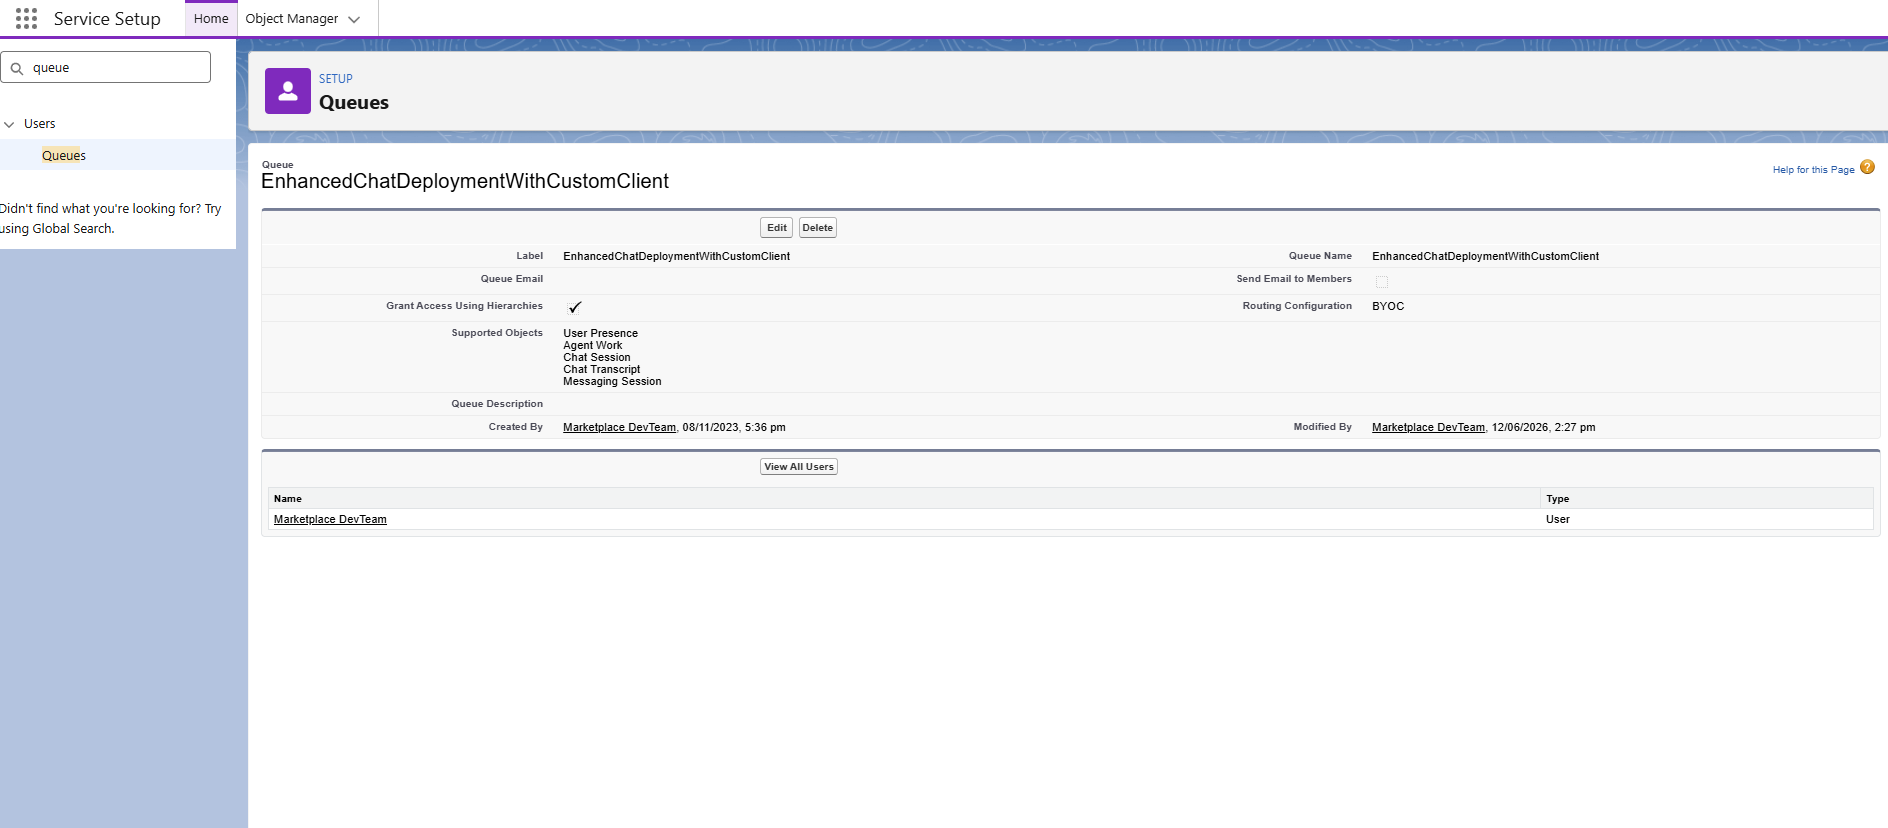Click the purple Queues setup icon
This screenshot has height=828, width=1888.
click(288, 91)
